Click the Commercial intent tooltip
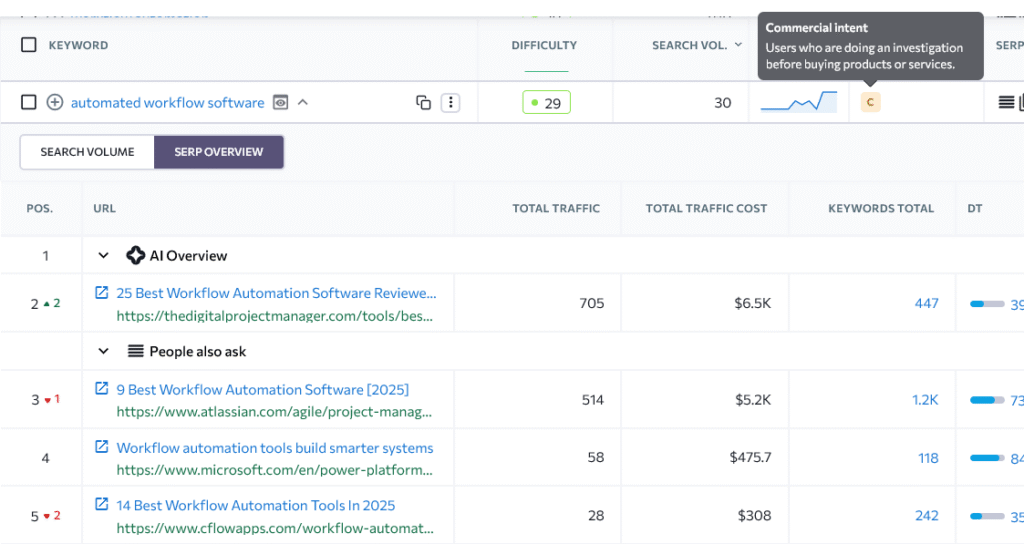 click(x=871, y=46)
